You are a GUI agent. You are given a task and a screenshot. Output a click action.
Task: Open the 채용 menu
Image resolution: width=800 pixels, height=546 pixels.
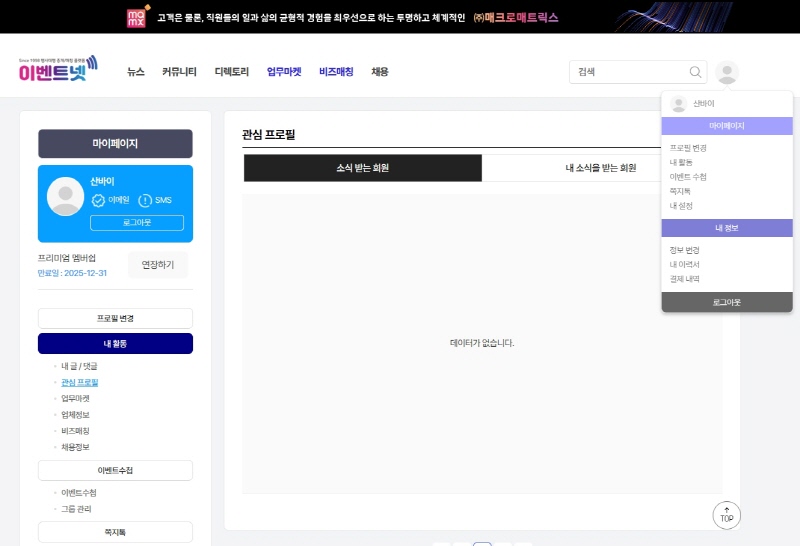[x=380, y=71]
